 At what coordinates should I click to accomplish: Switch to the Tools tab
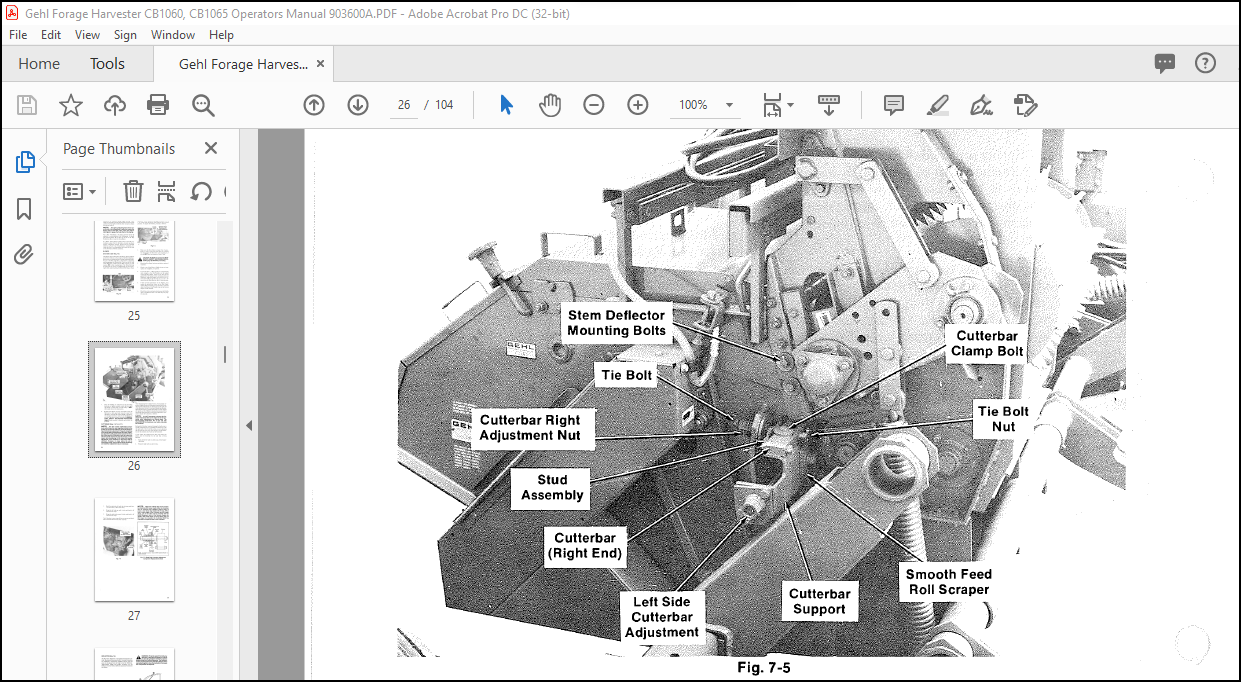(x=107, y=63)
